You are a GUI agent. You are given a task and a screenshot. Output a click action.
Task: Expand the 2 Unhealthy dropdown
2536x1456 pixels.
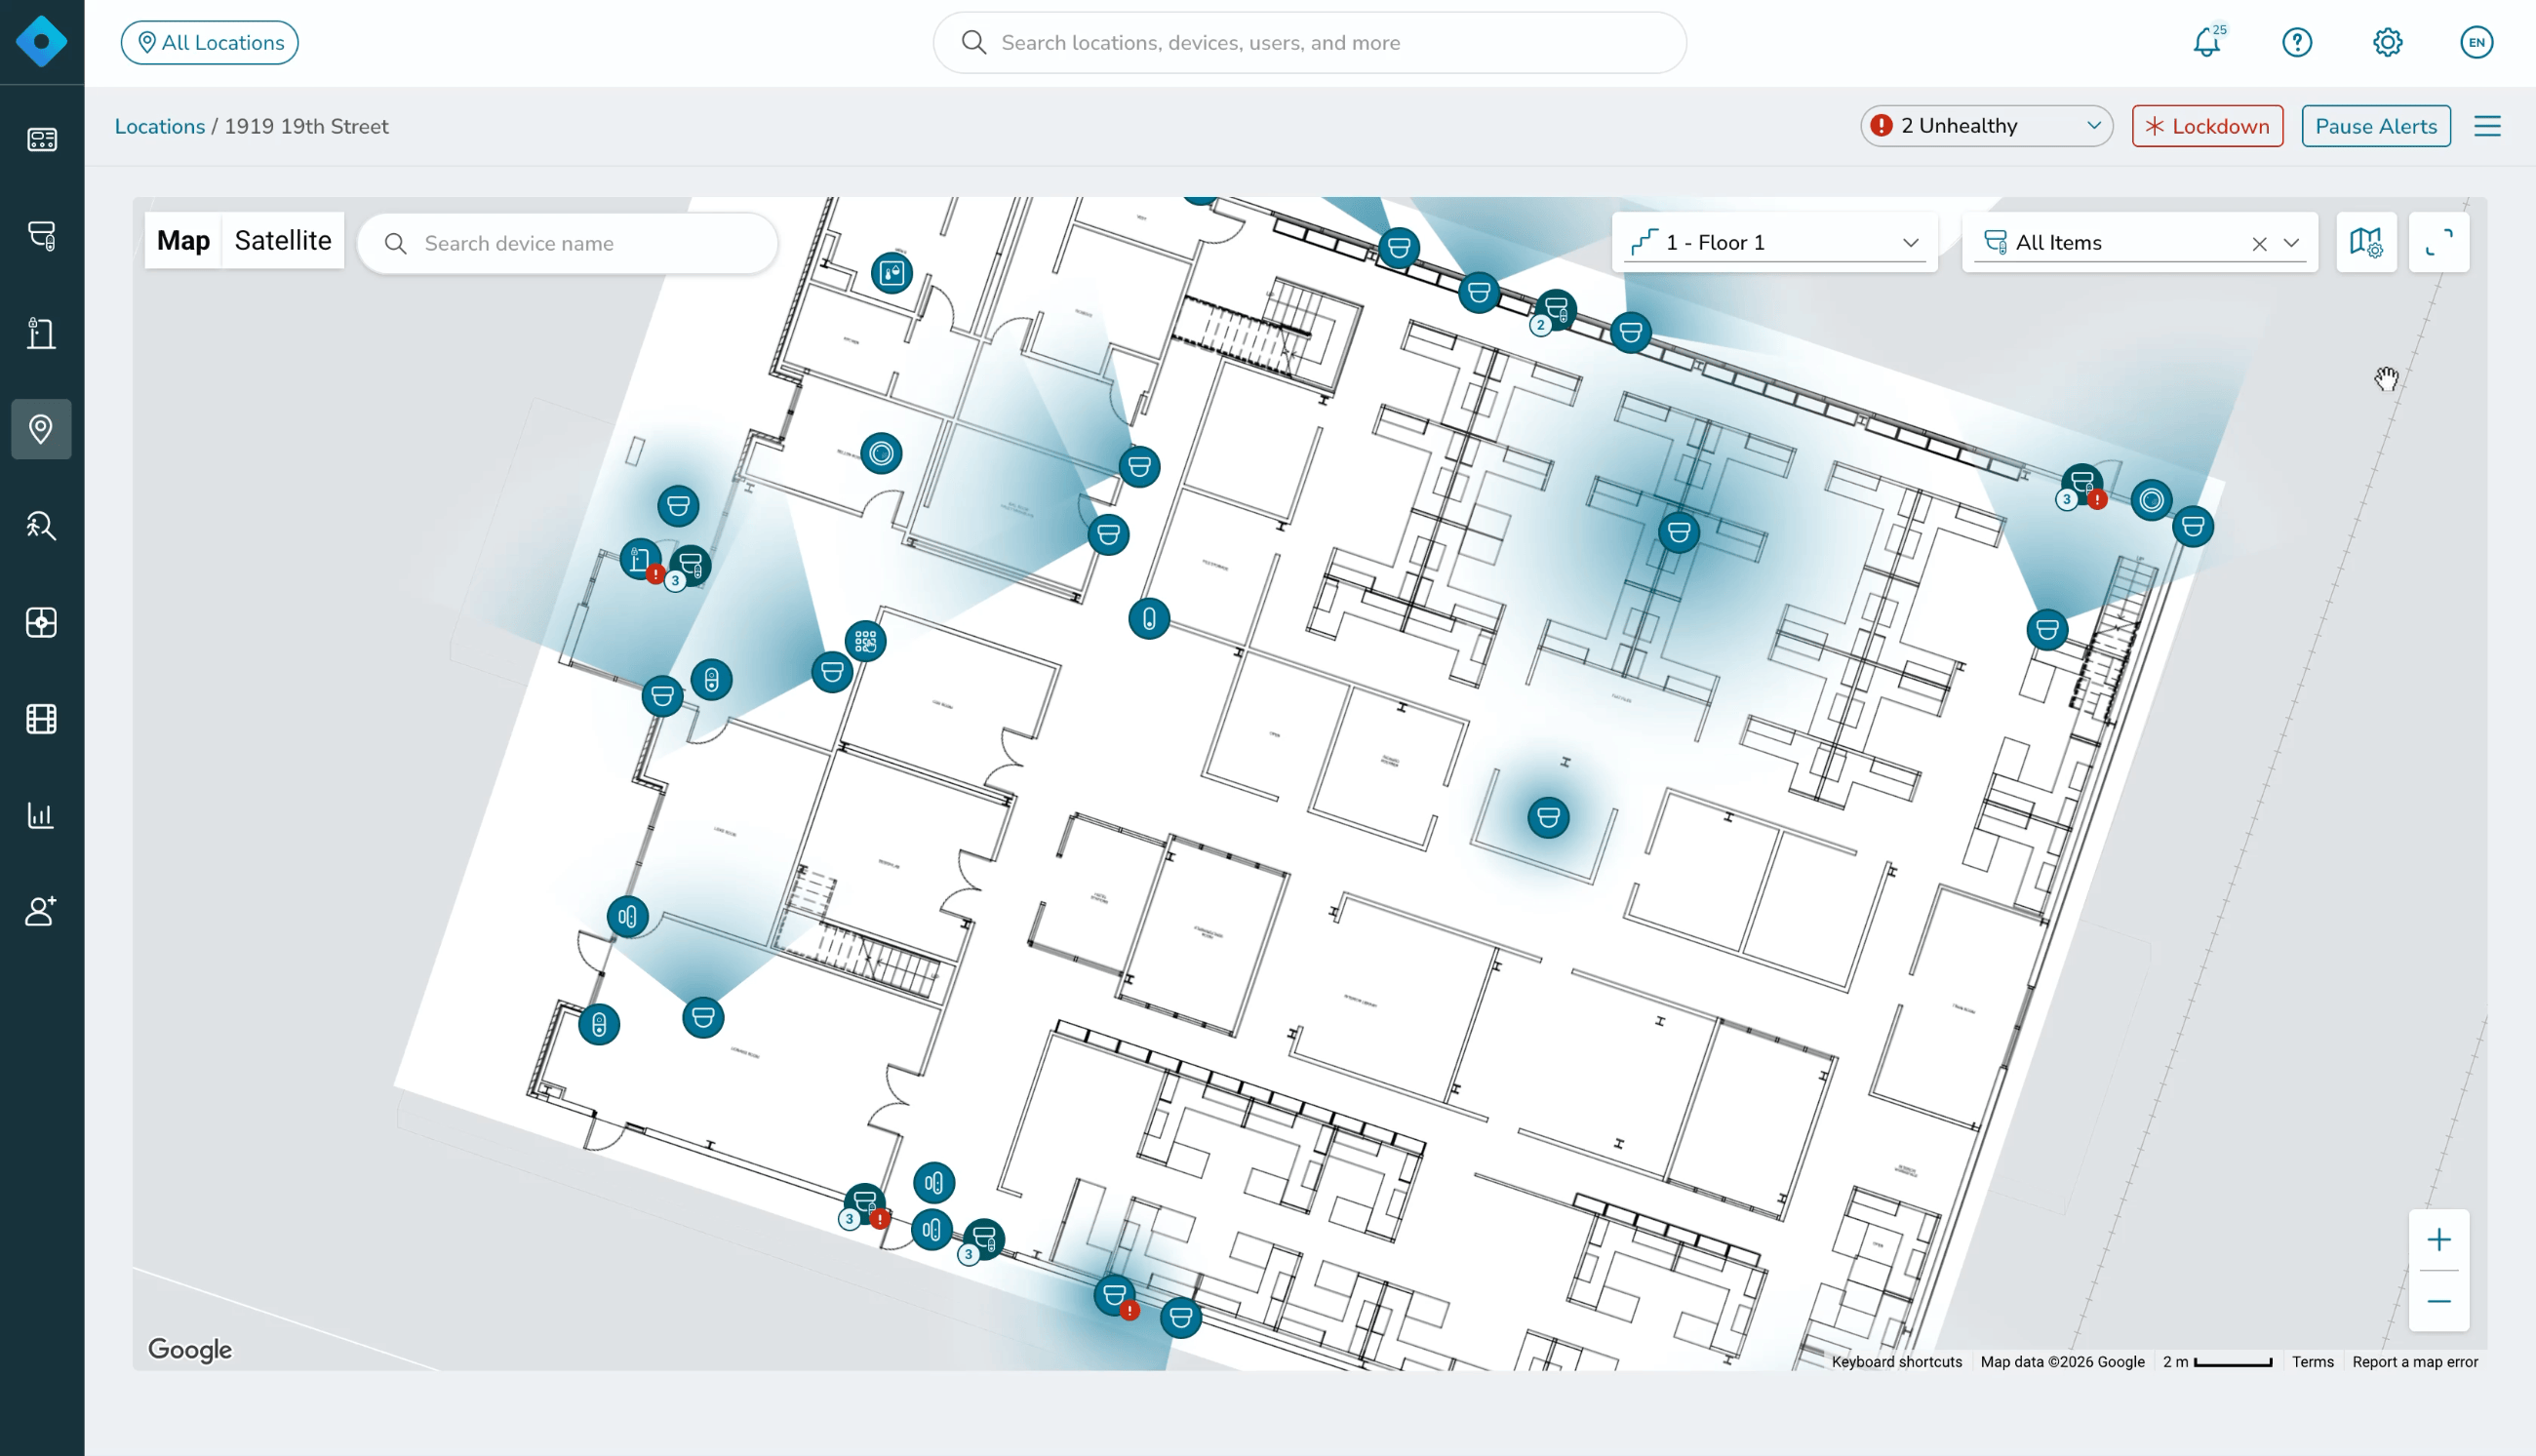tap(1986, 126)
